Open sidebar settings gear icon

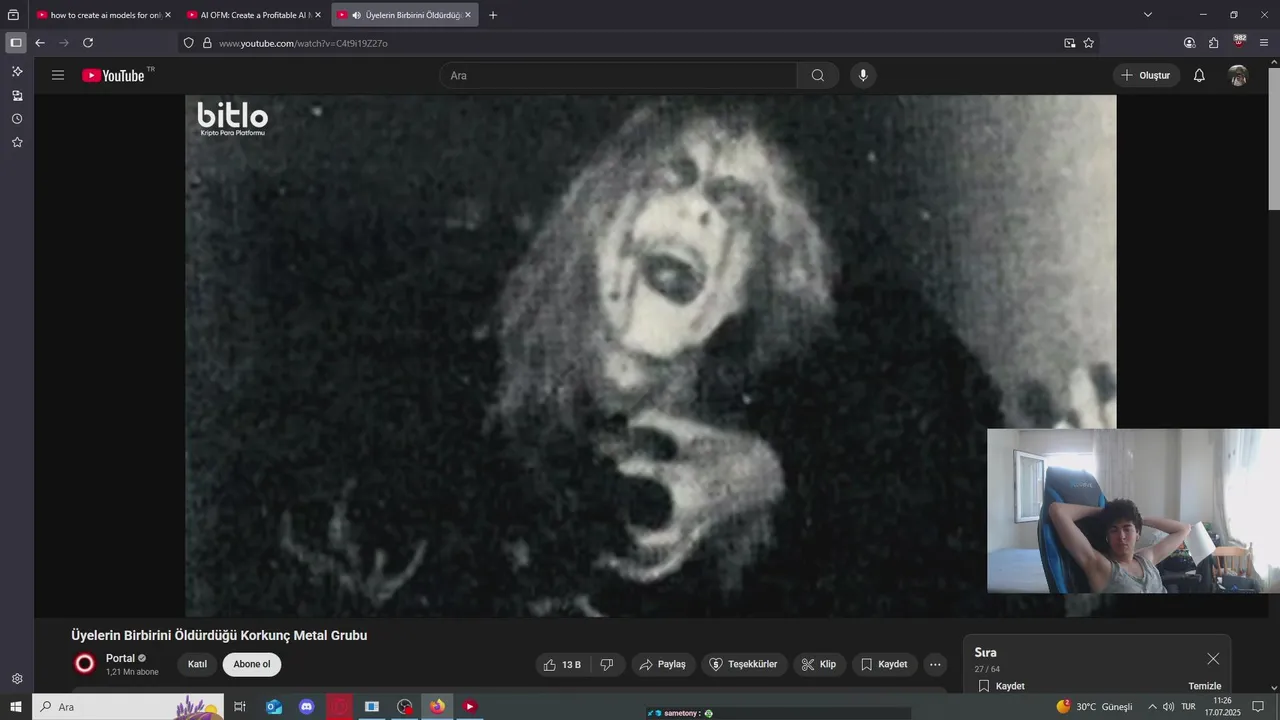17,679
